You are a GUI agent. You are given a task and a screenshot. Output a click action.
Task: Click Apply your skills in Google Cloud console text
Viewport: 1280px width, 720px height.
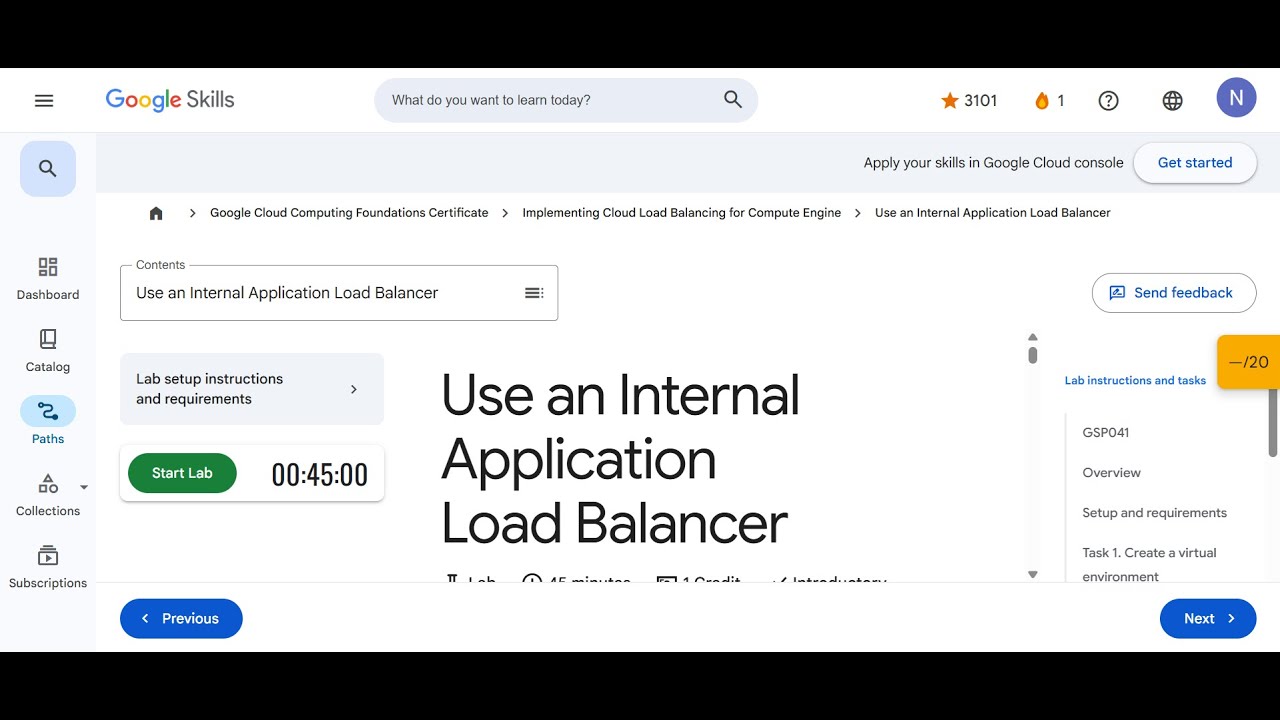[x=994, y=163]
